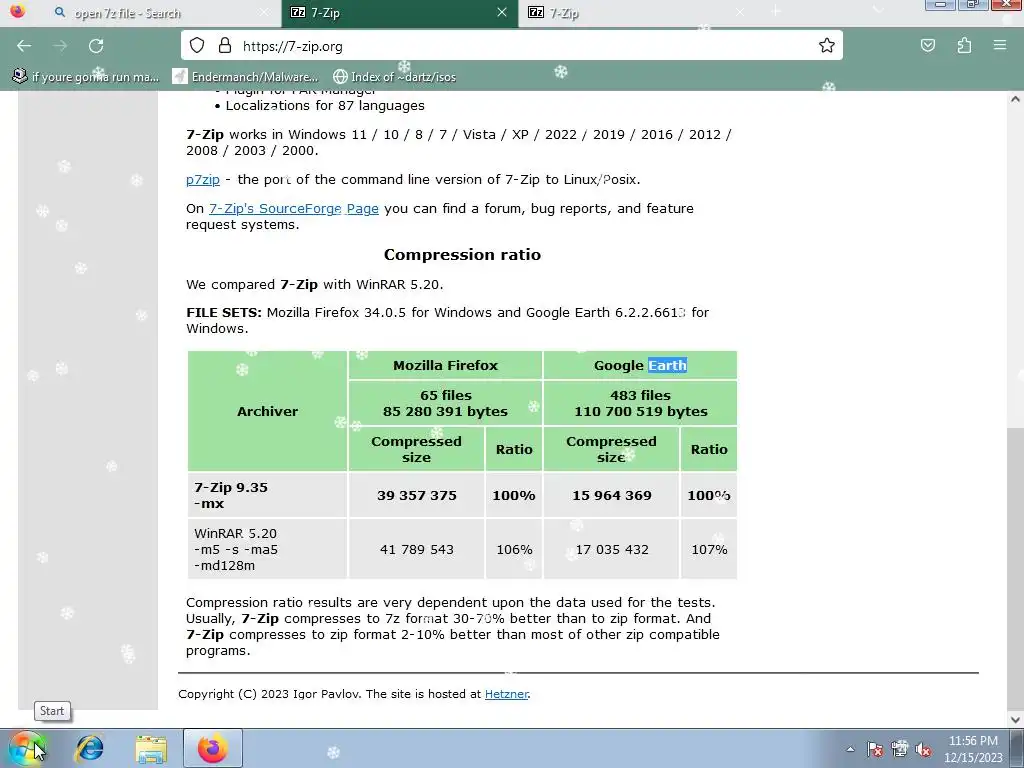
Task: Click the '106%' ratio cell
Action: point(514,549)
